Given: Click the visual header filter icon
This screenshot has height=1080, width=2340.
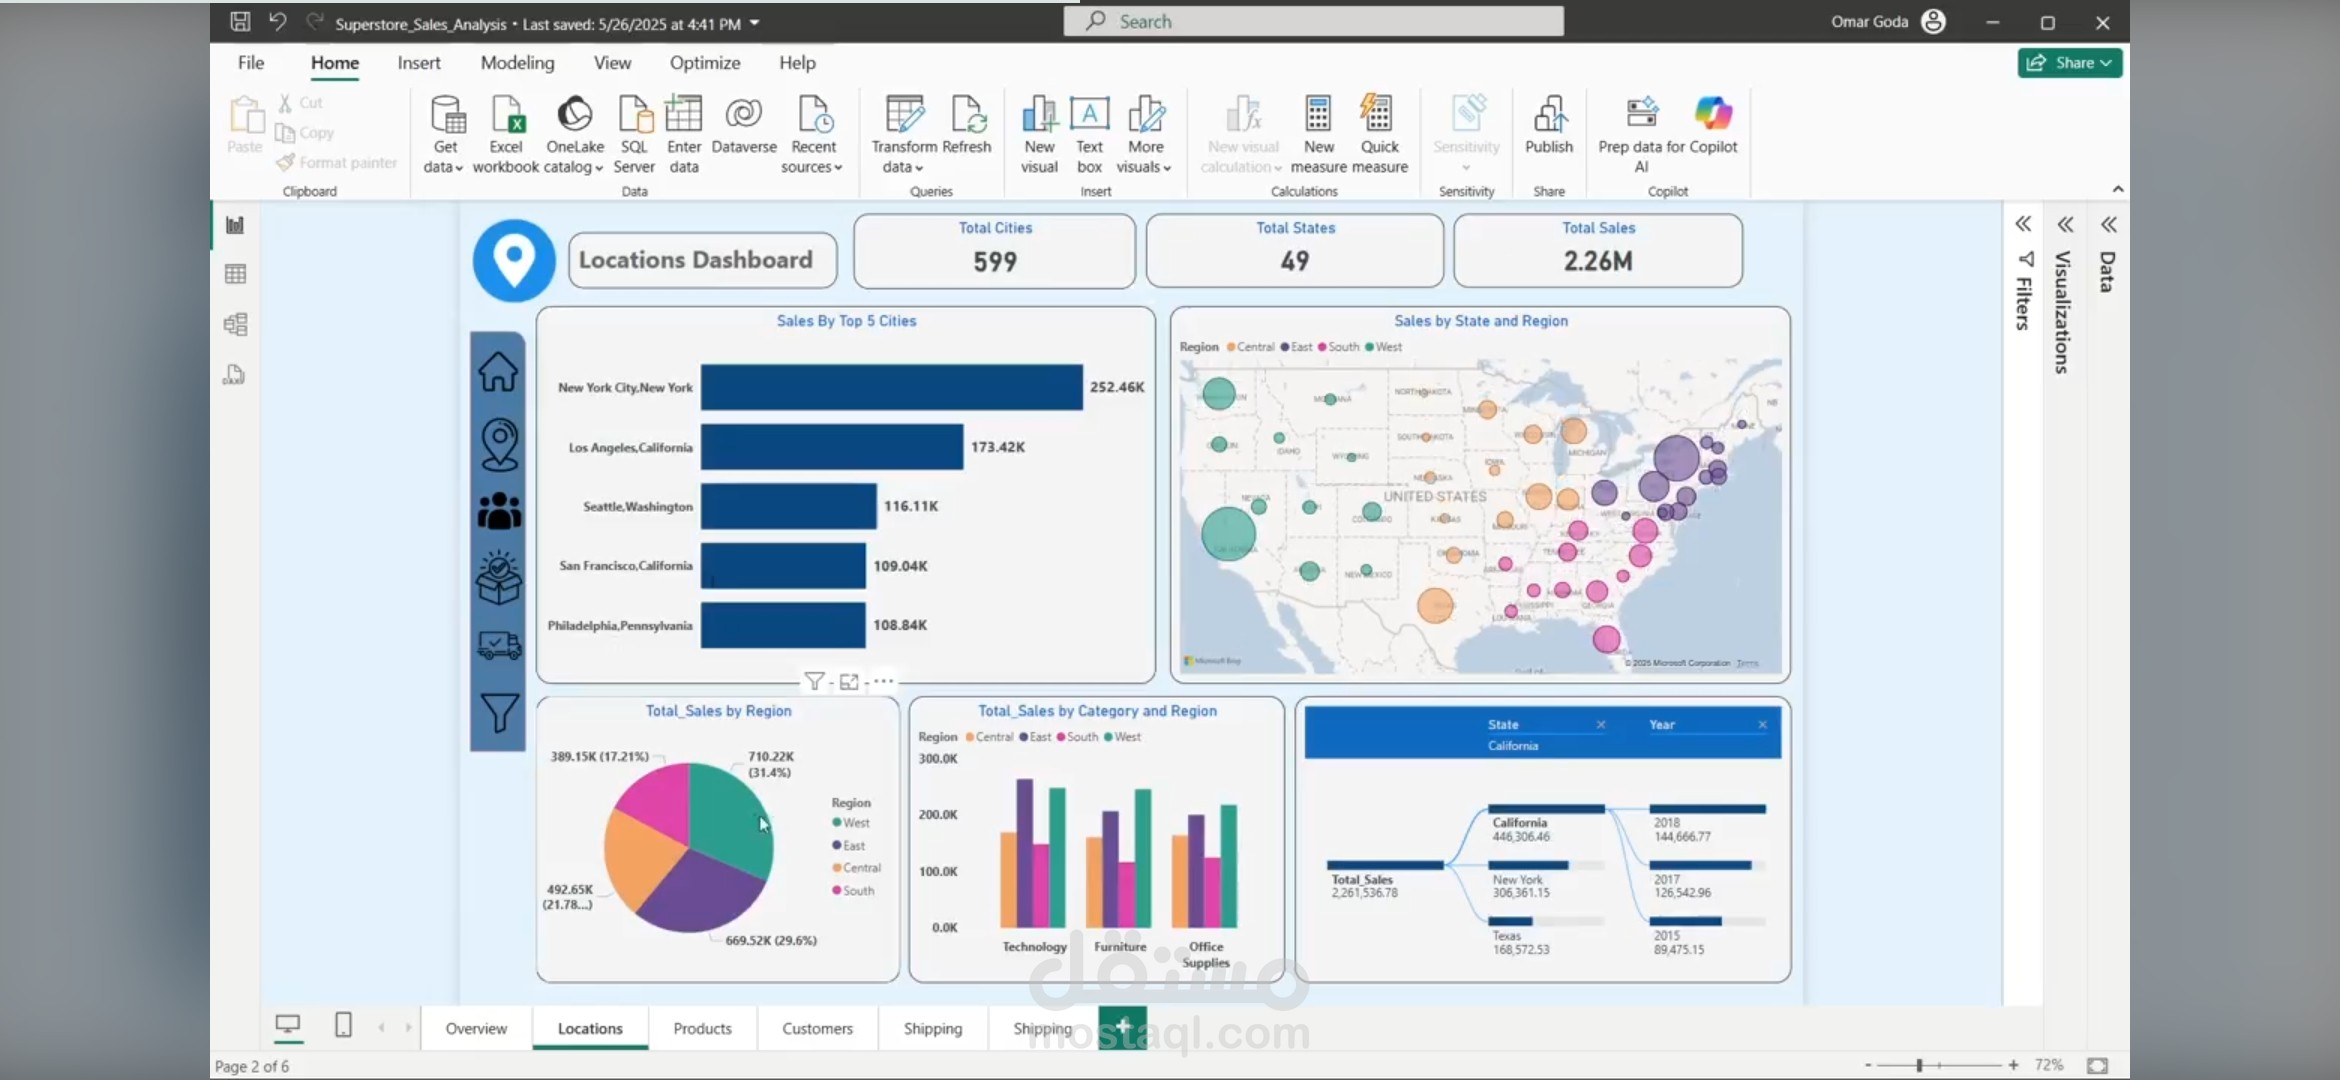Looking at the screenshot, I should [814, 682].
